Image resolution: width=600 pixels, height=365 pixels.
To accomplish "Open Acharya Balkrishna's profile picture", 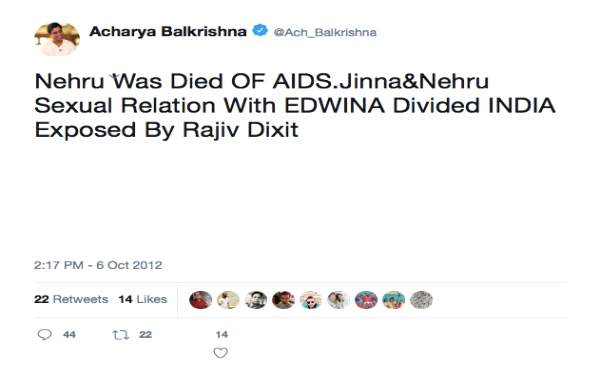I will pos(57,39).
